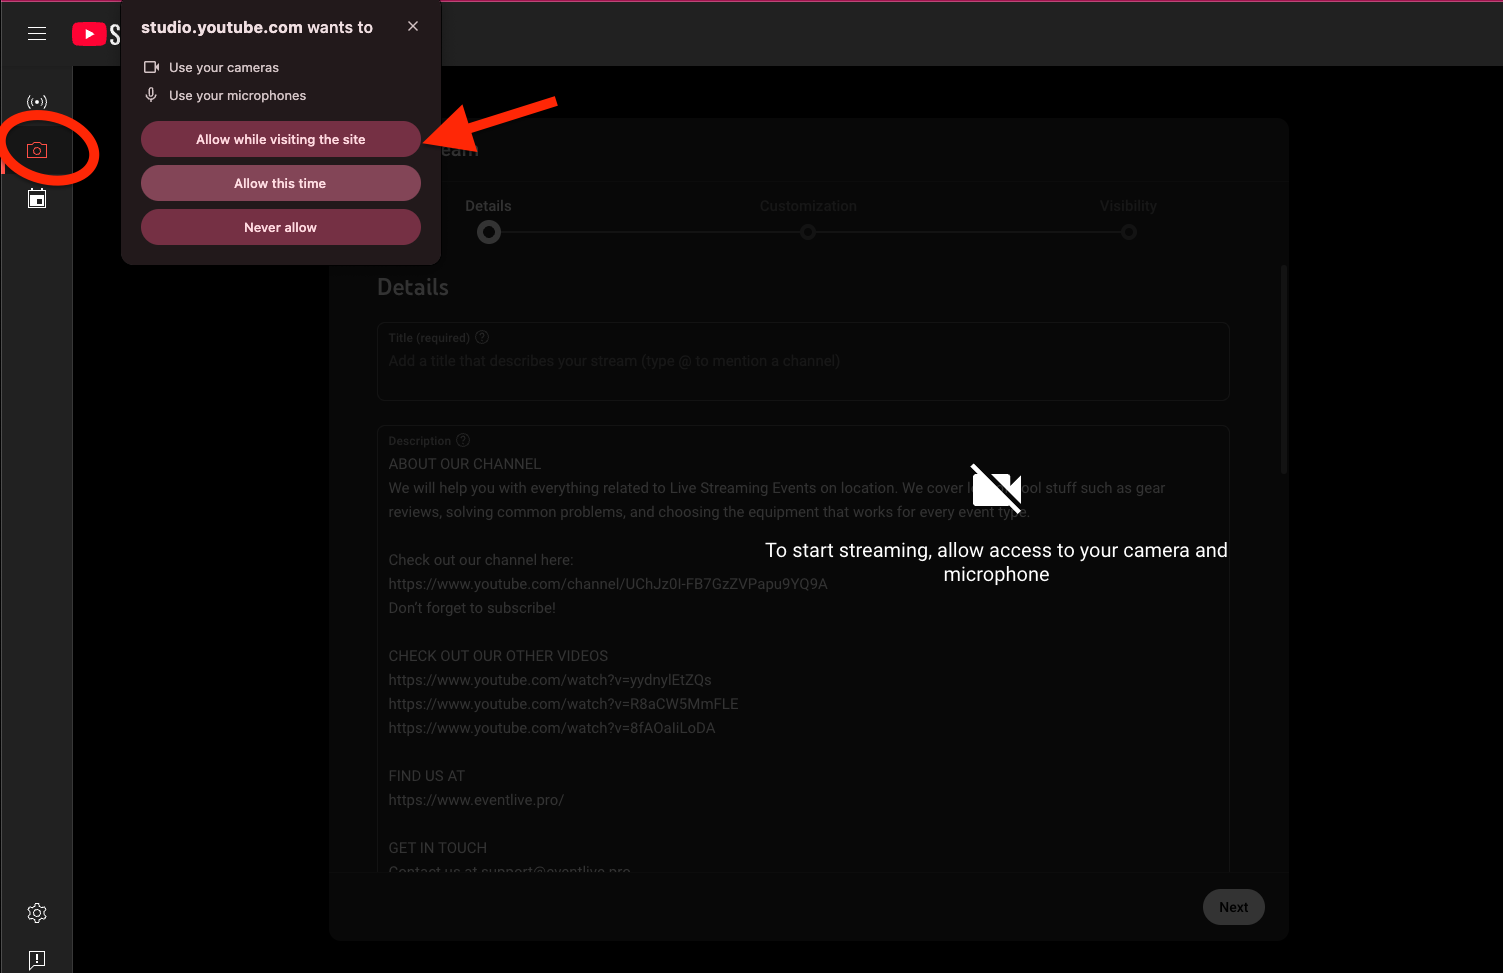Select the Webcam camera icon in sidebar

(x=37, y=150)
